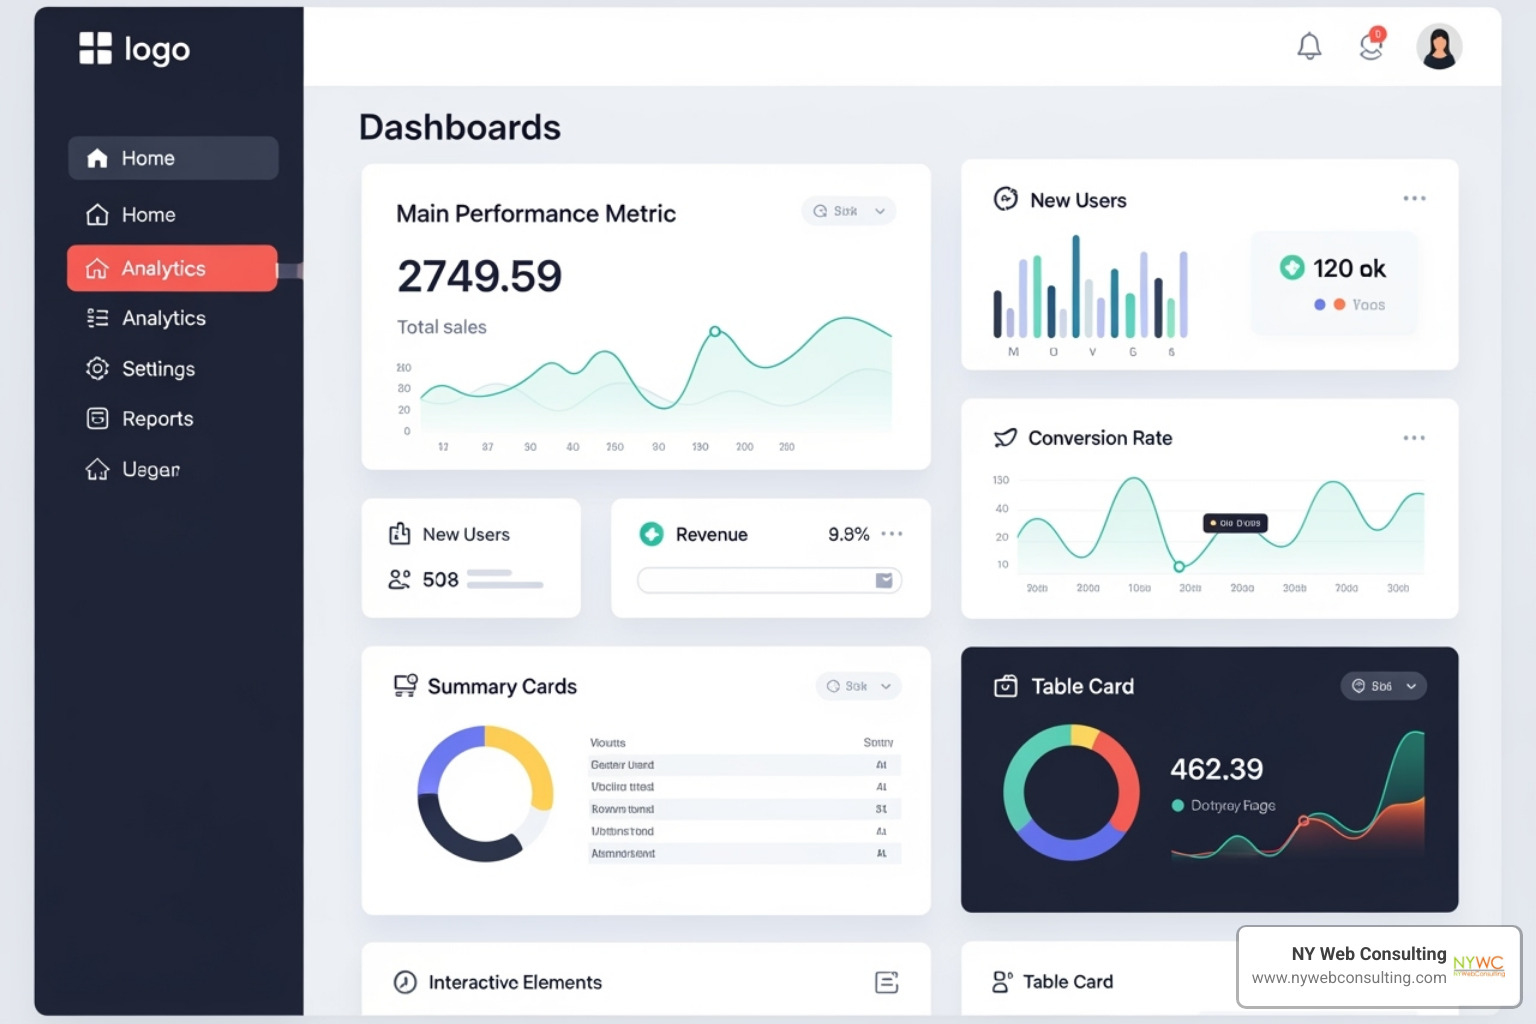Screen dimensions: 1536x1024
Task: Click the New Users card header icon
Action: click(x=1005, y=199)
